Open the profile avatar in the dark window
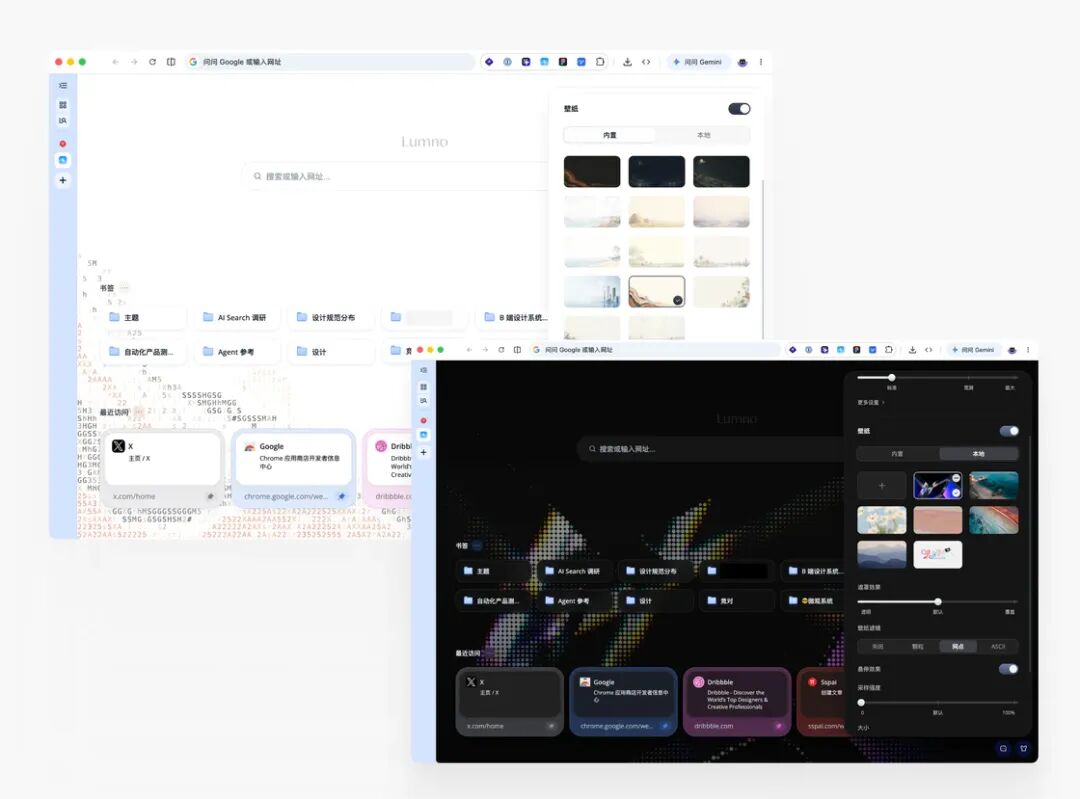 click(x=1012, y=350)
